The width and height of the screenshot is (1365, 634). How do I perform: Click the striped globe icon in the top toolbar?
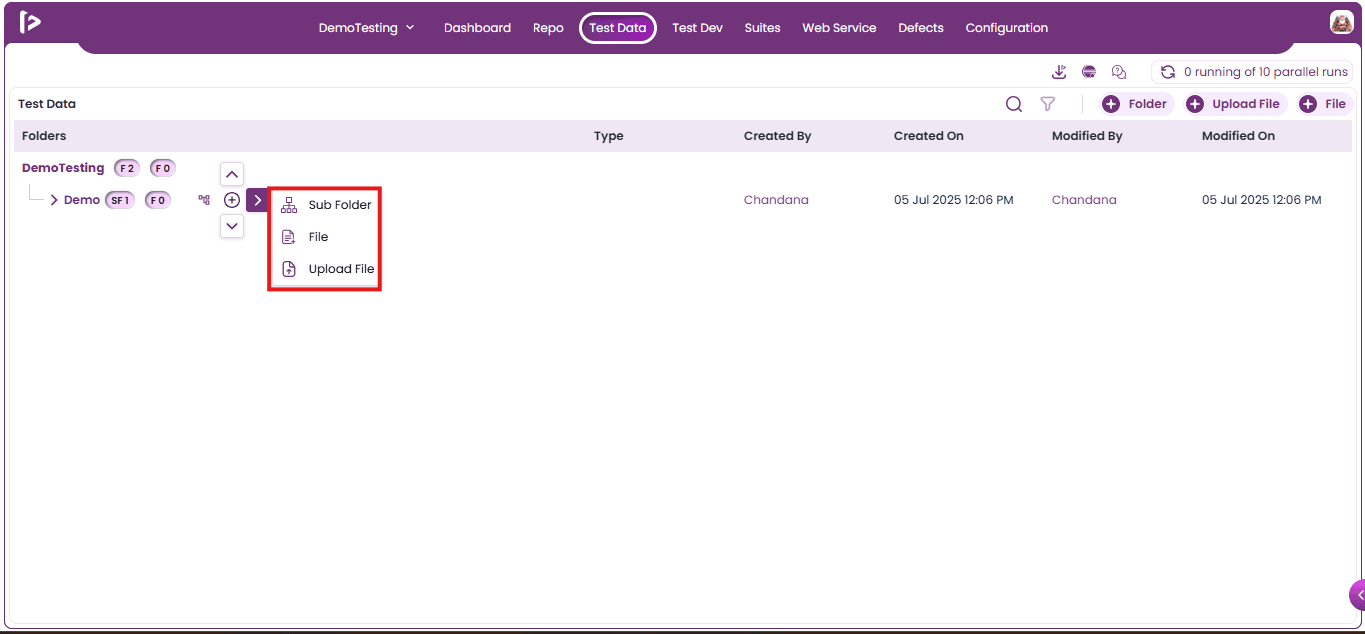1089,72
